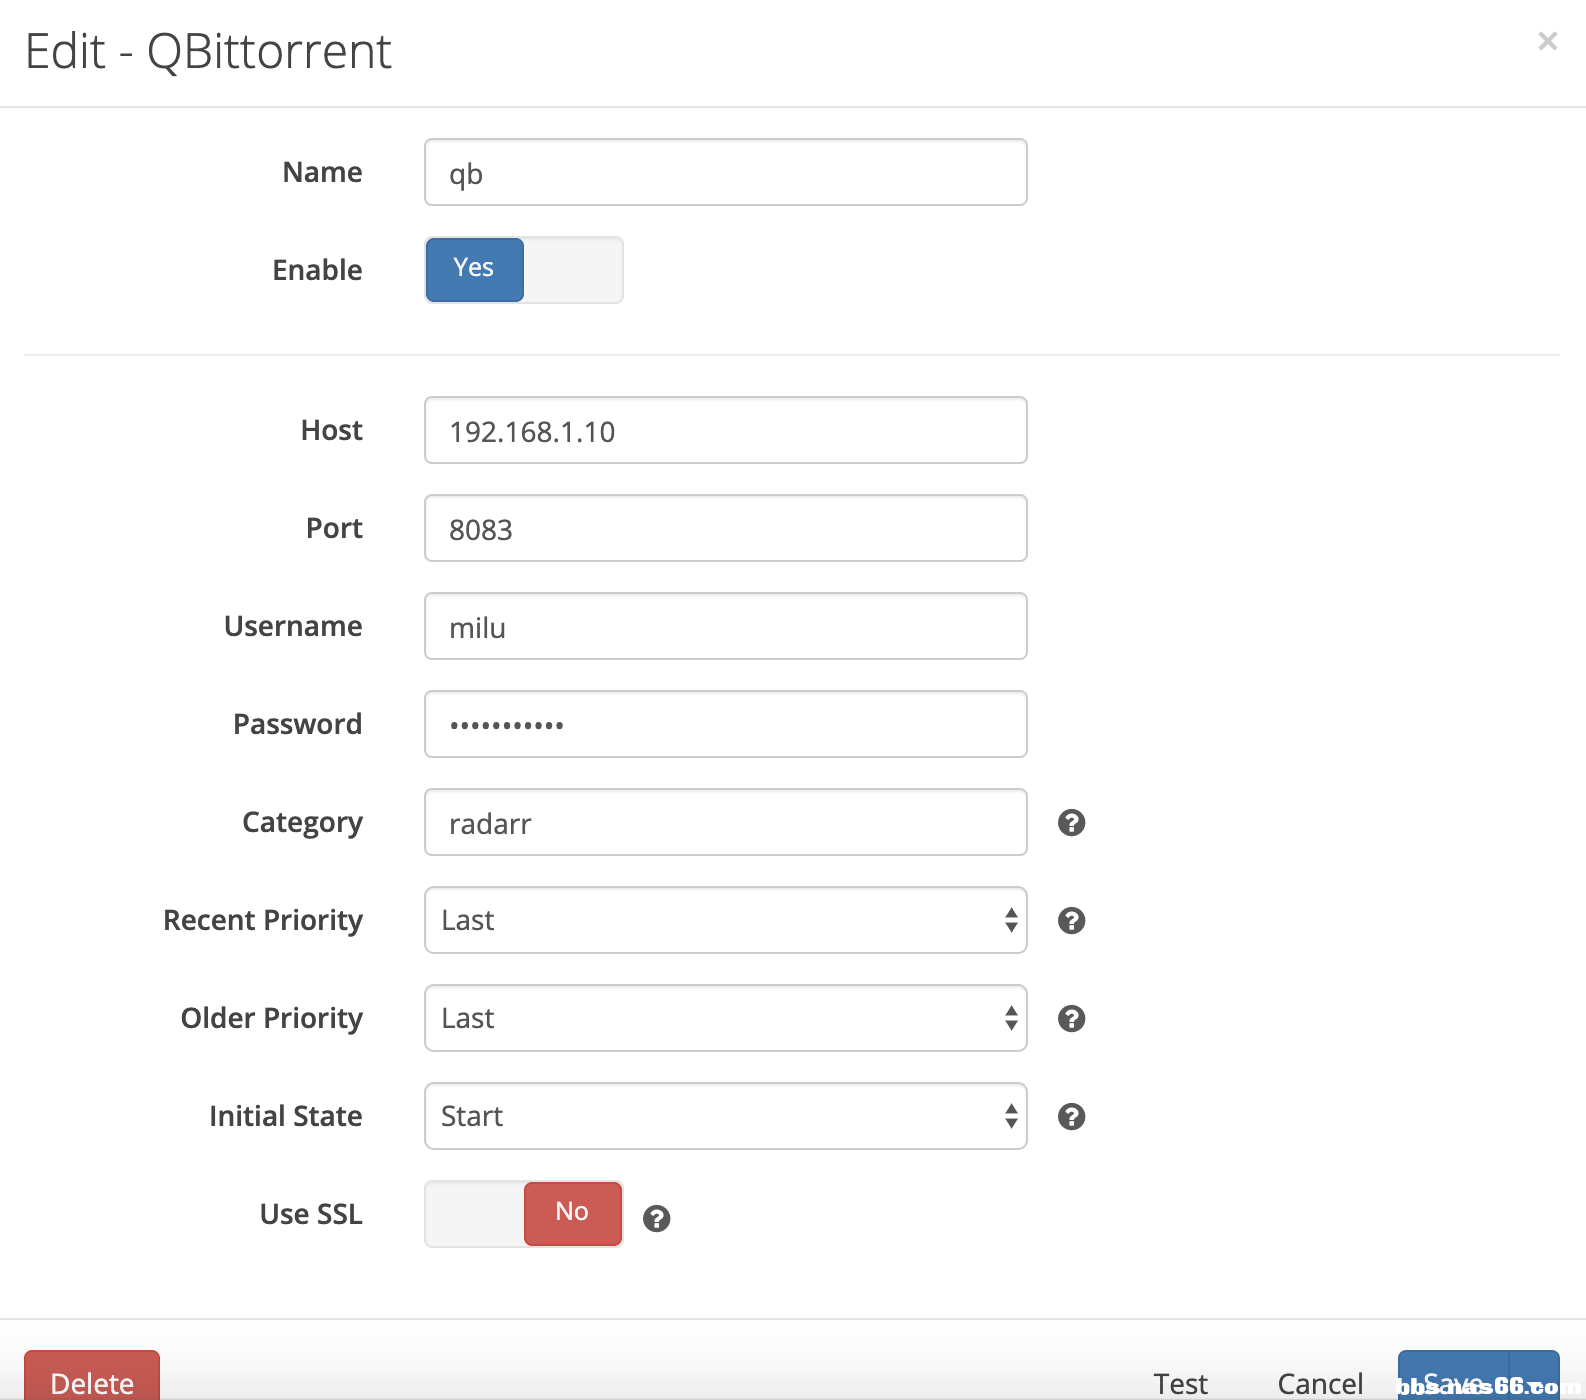Screen dimensions: 1586x1400
Task: Focus the Name input field
Action: 726,172
